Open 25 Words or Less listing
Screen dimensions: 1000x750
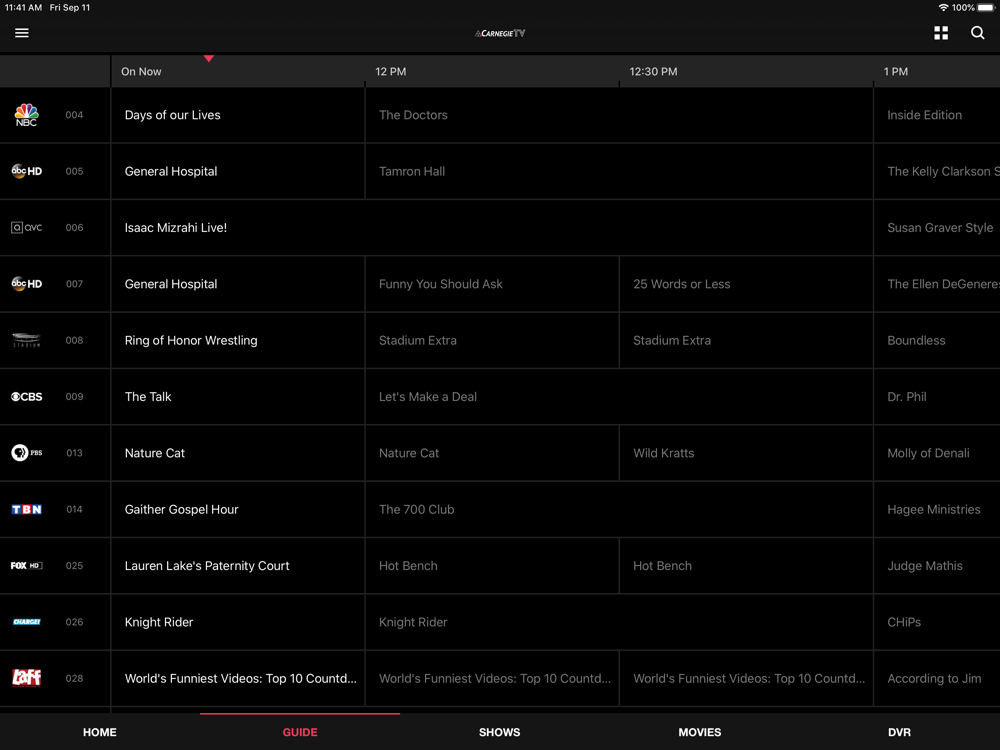tap(746, 284)
